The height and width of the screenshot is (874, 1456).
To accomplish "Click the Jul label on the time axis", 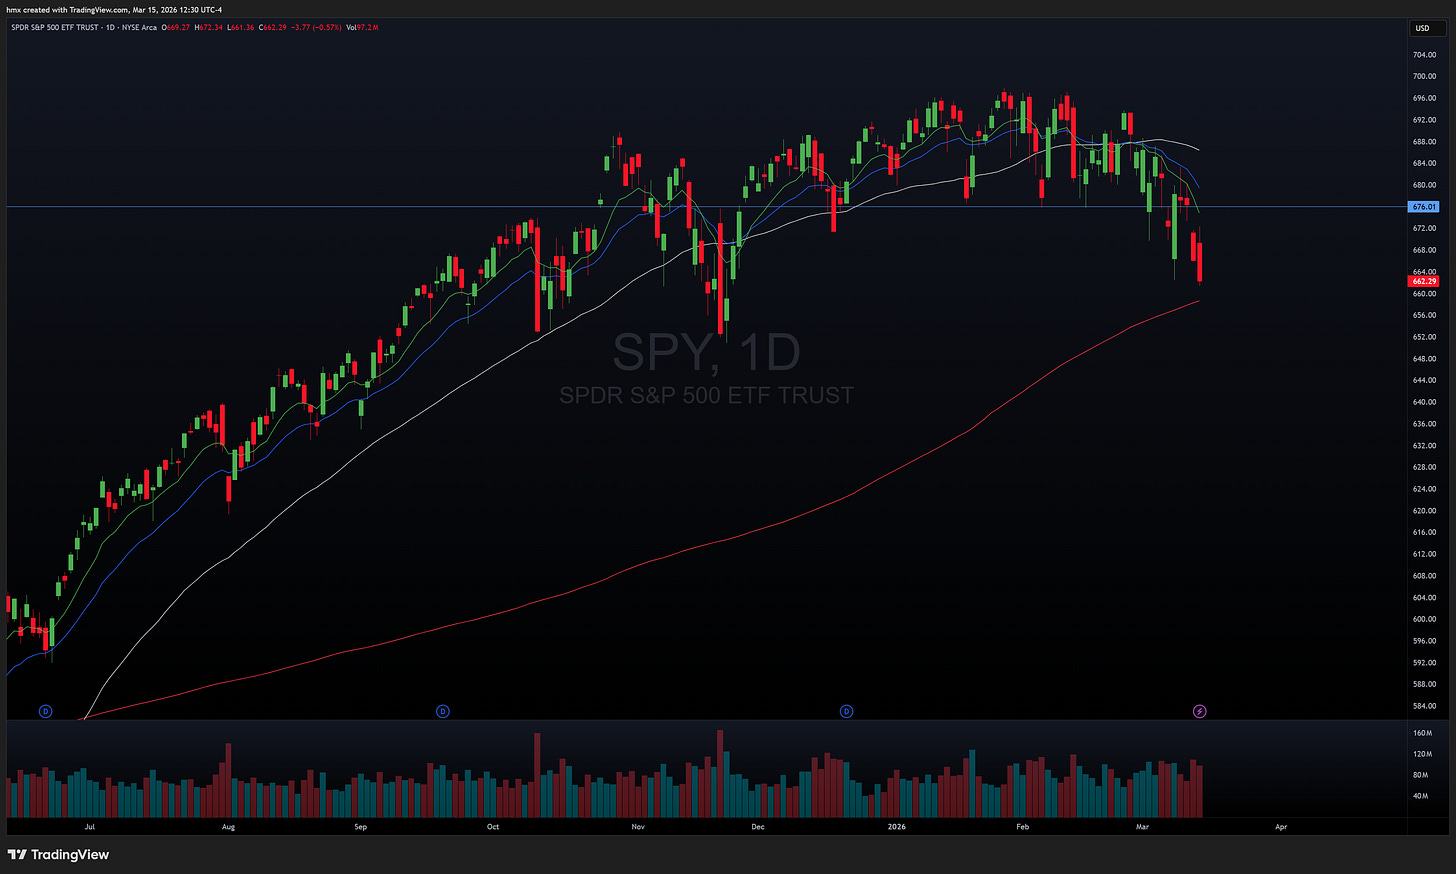I will (90, 827).
